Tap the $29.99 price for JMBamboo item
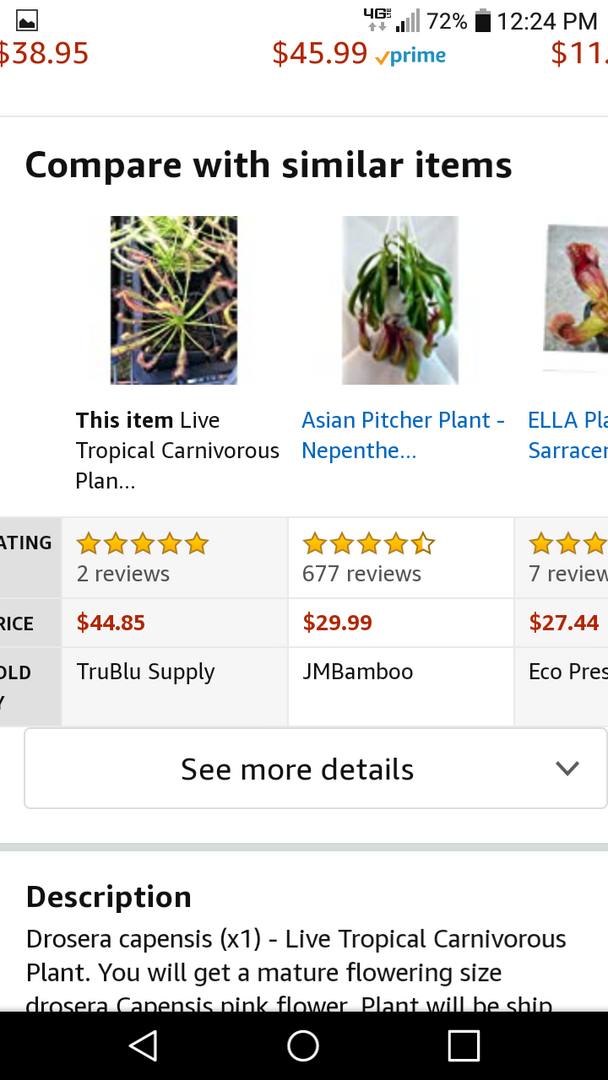Image resolution: width=608 pixels, height=1080 pixels. [x=337, y=623]
